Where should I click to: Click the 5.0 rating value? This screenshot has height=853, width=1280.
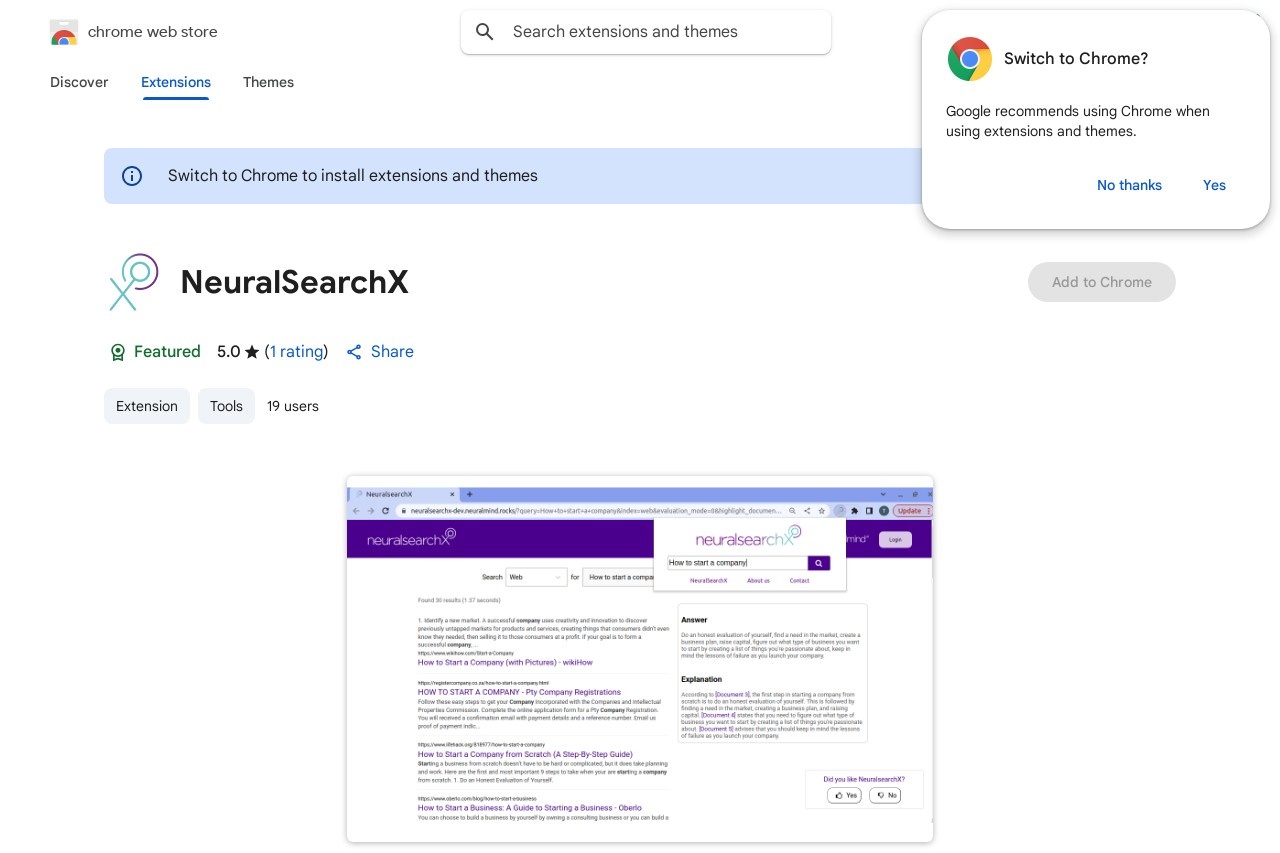pyautogui.click(x=228, y=352)
